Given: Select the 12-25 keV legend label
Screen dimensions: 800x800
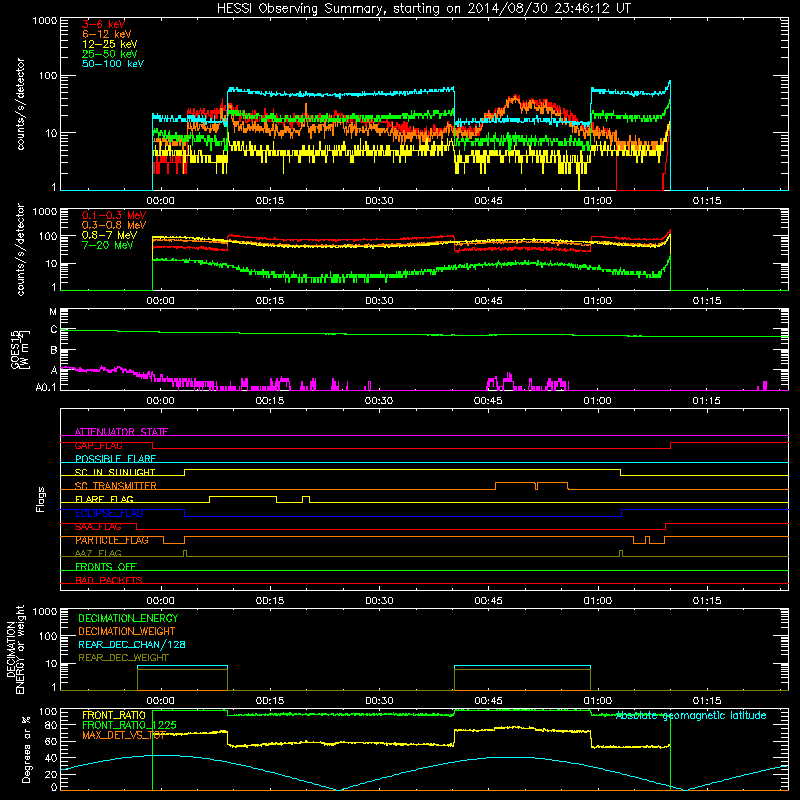Looking at the screenshot, I should click(x=110, y=44).
